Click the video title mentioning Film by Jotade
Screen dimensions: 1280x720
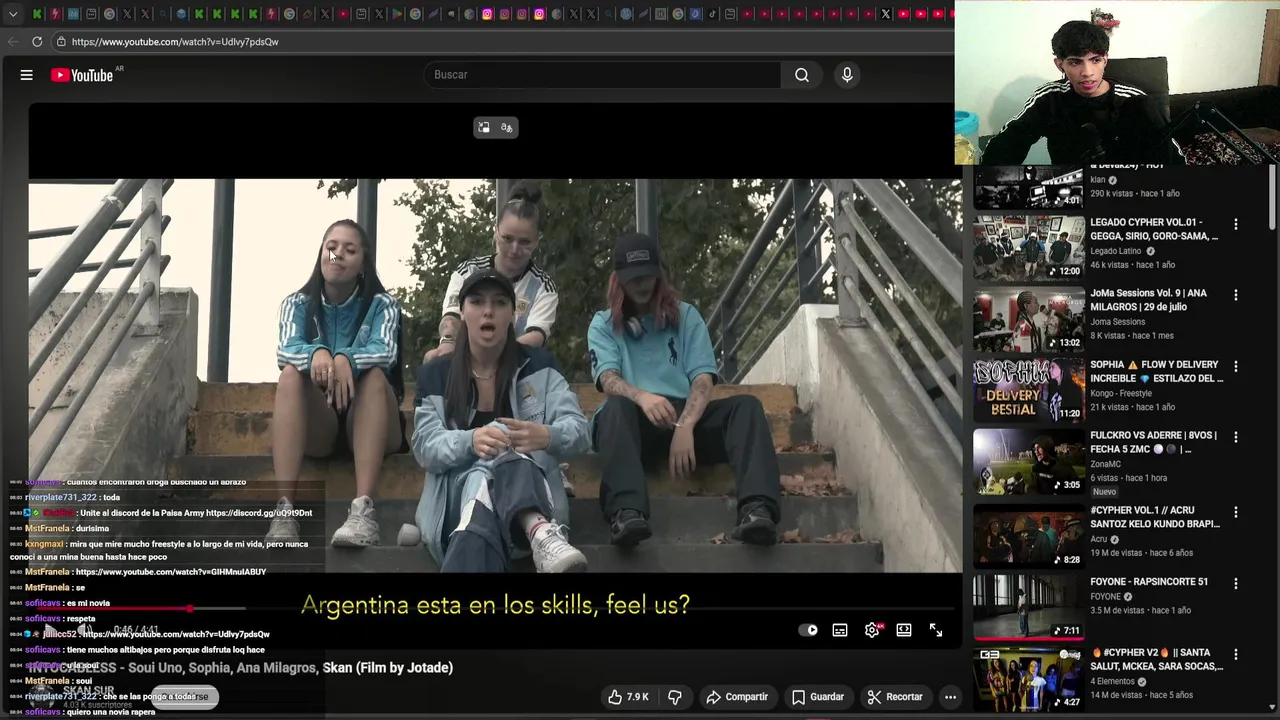[x=241, y=668]
